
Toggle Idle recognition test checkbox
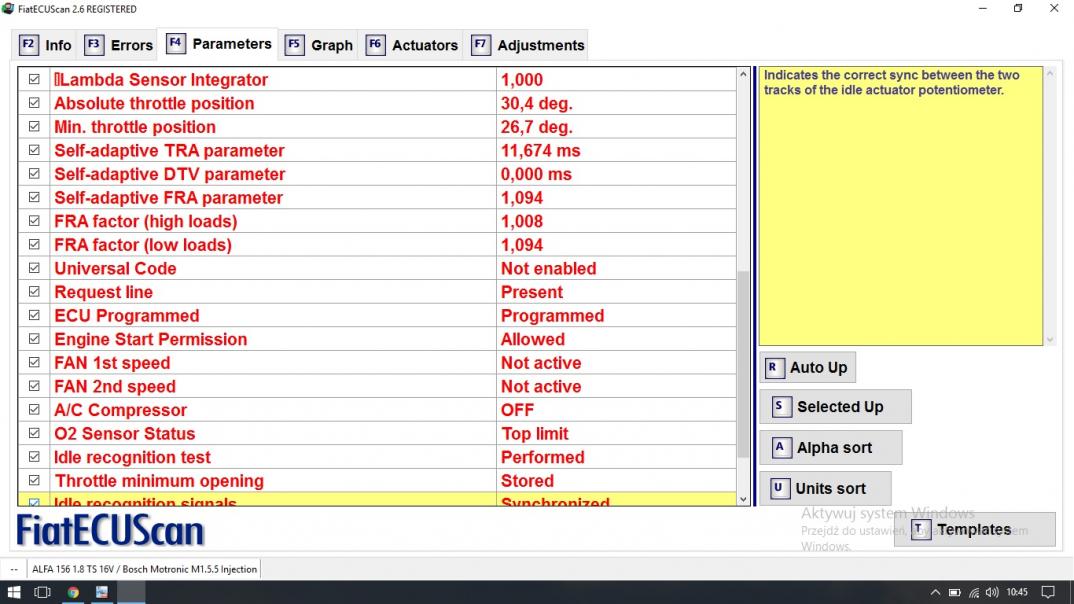tap(34, 457)
